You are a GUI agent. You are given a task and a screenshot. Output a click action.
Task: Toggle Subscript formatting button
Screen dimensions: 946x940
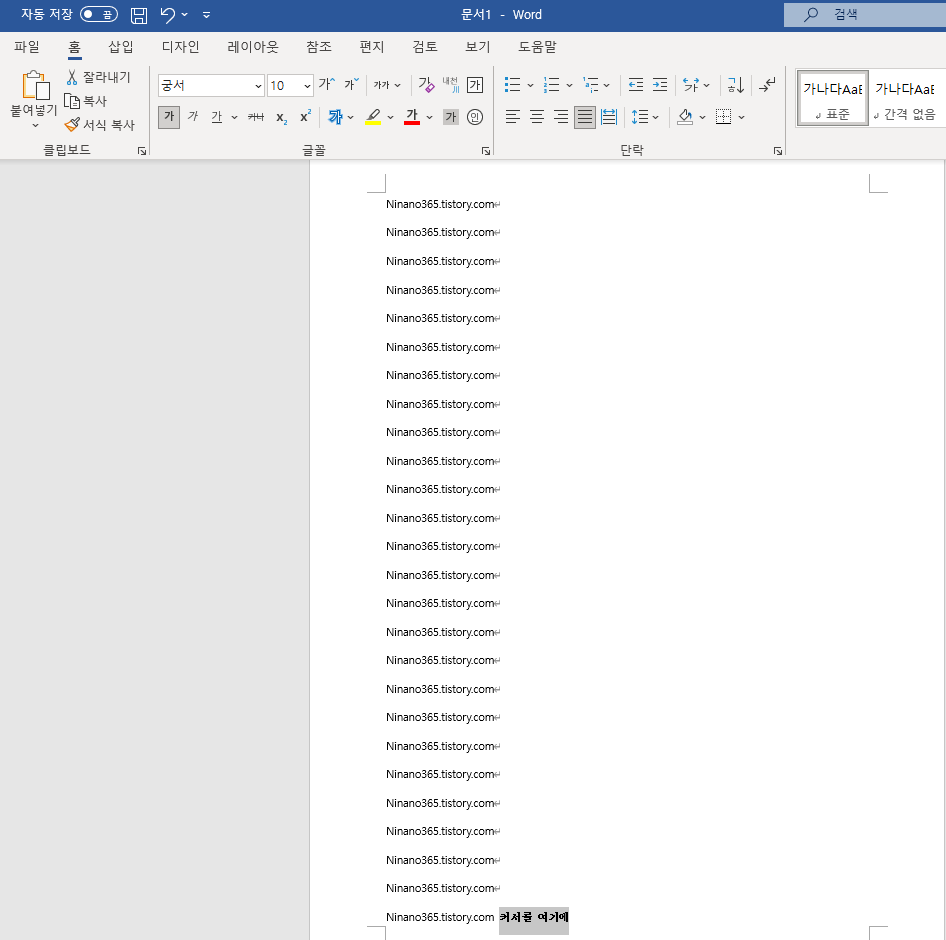(281, 117)
